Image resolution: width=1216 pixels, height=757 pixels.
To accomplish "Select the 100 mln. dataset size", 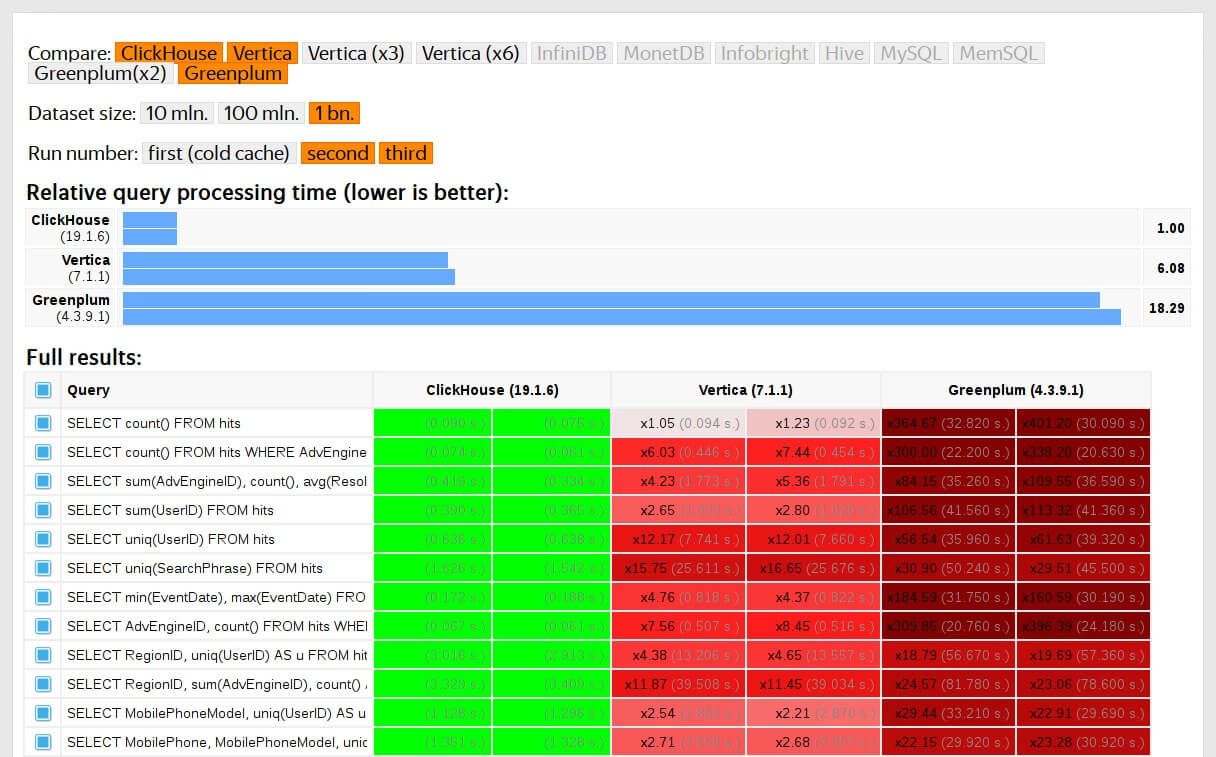I will [260, 113].
